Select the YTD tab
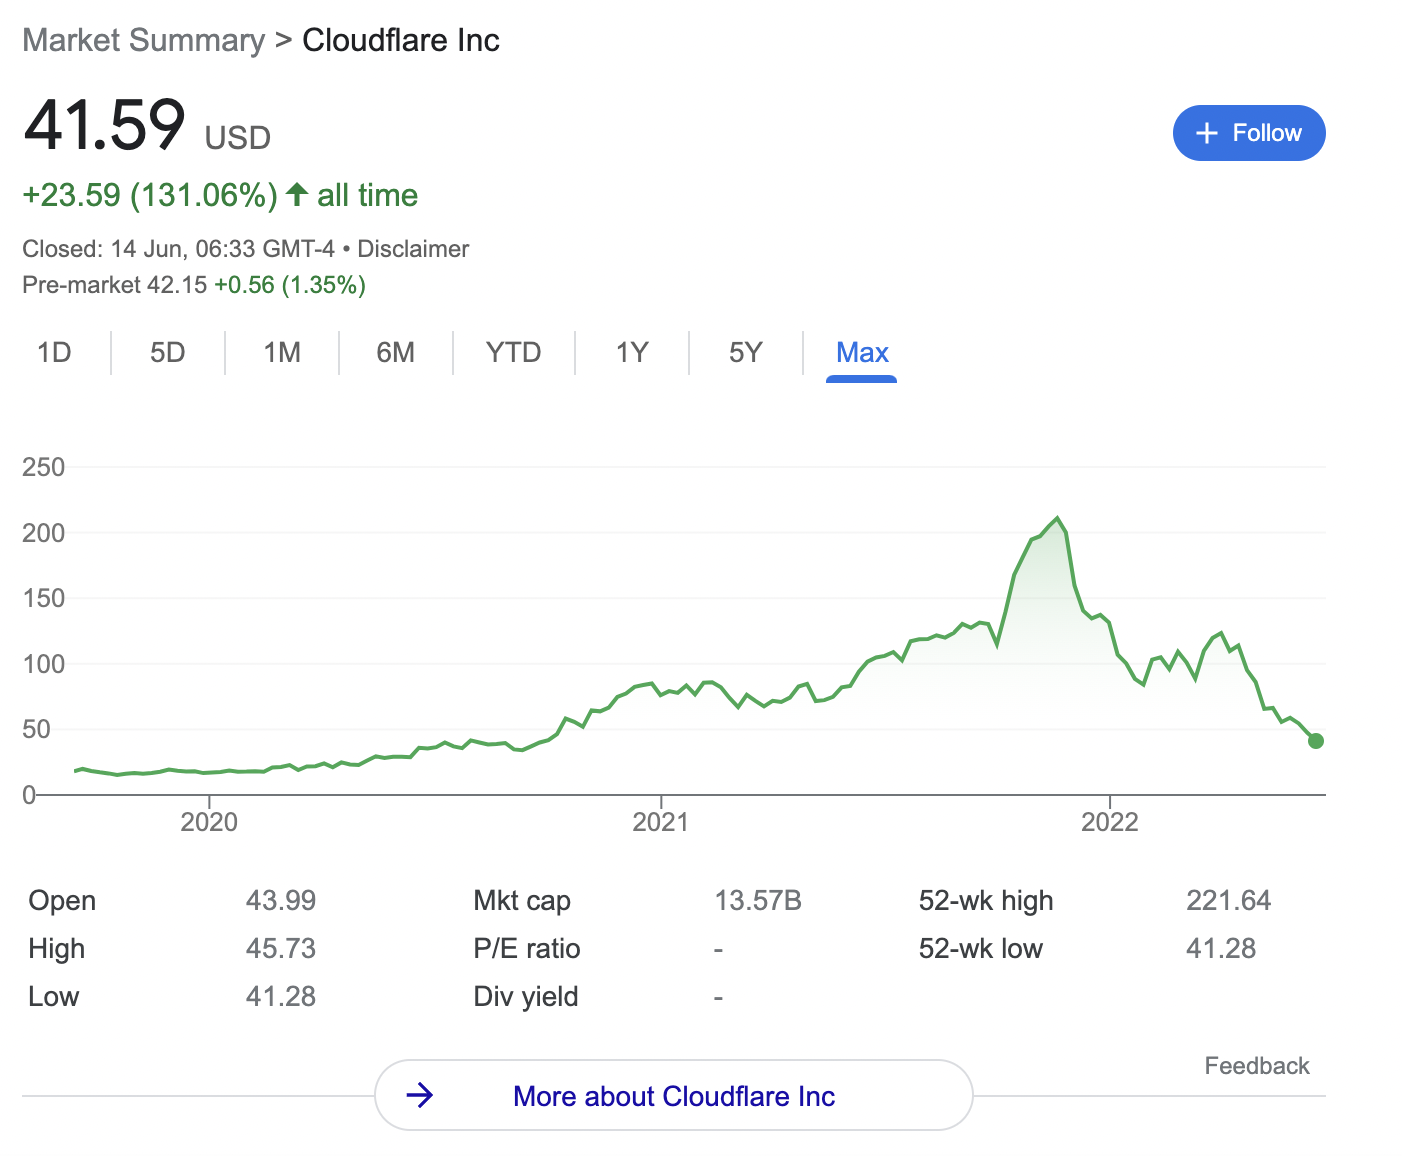 pos(514,352)
